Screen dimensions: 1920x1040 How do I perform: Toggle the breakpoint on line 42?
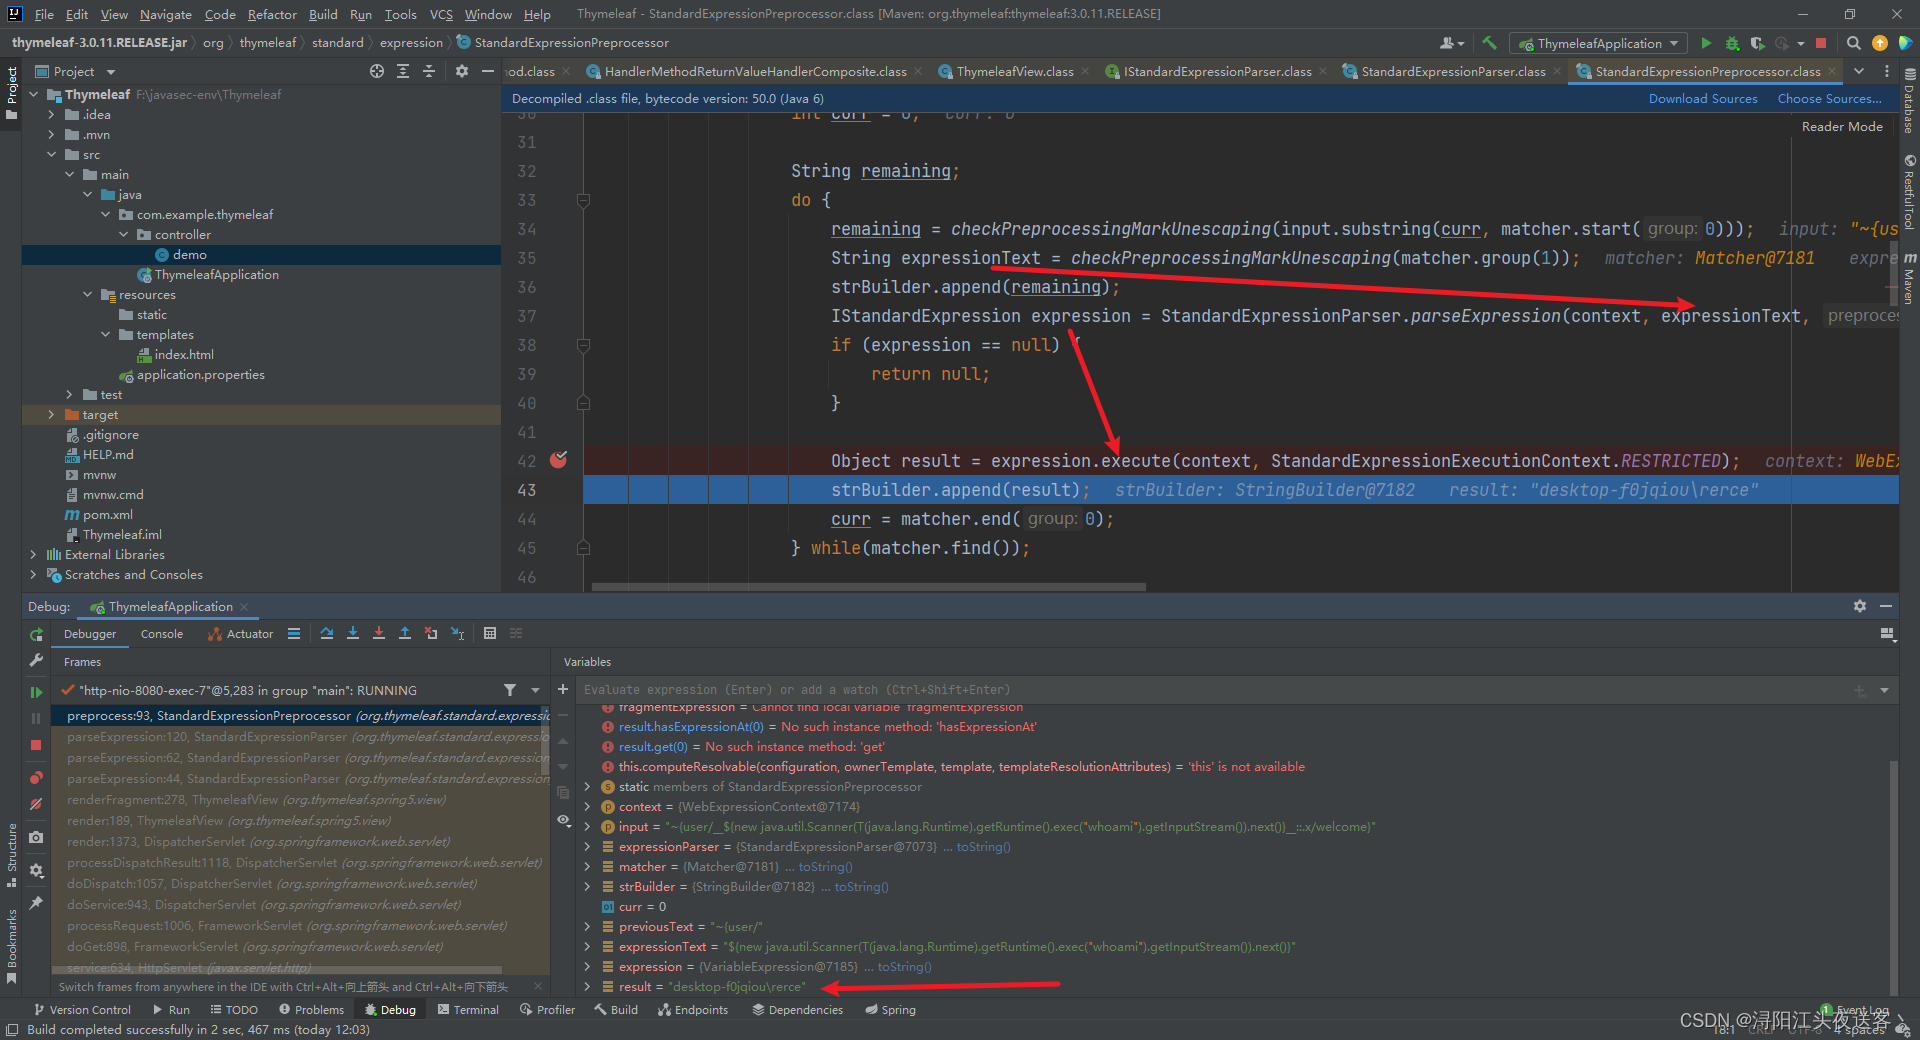[x=558, y=460]
